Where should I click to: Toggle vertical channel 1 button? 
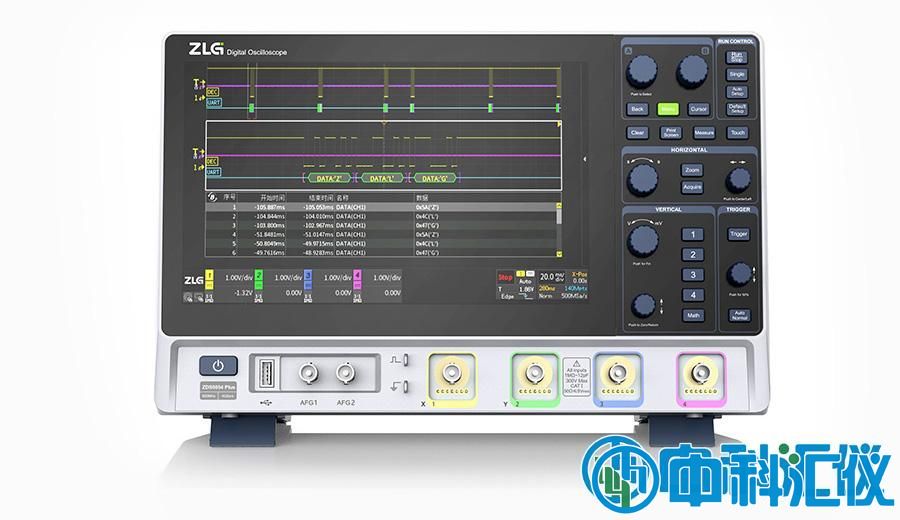click(691, 234)
